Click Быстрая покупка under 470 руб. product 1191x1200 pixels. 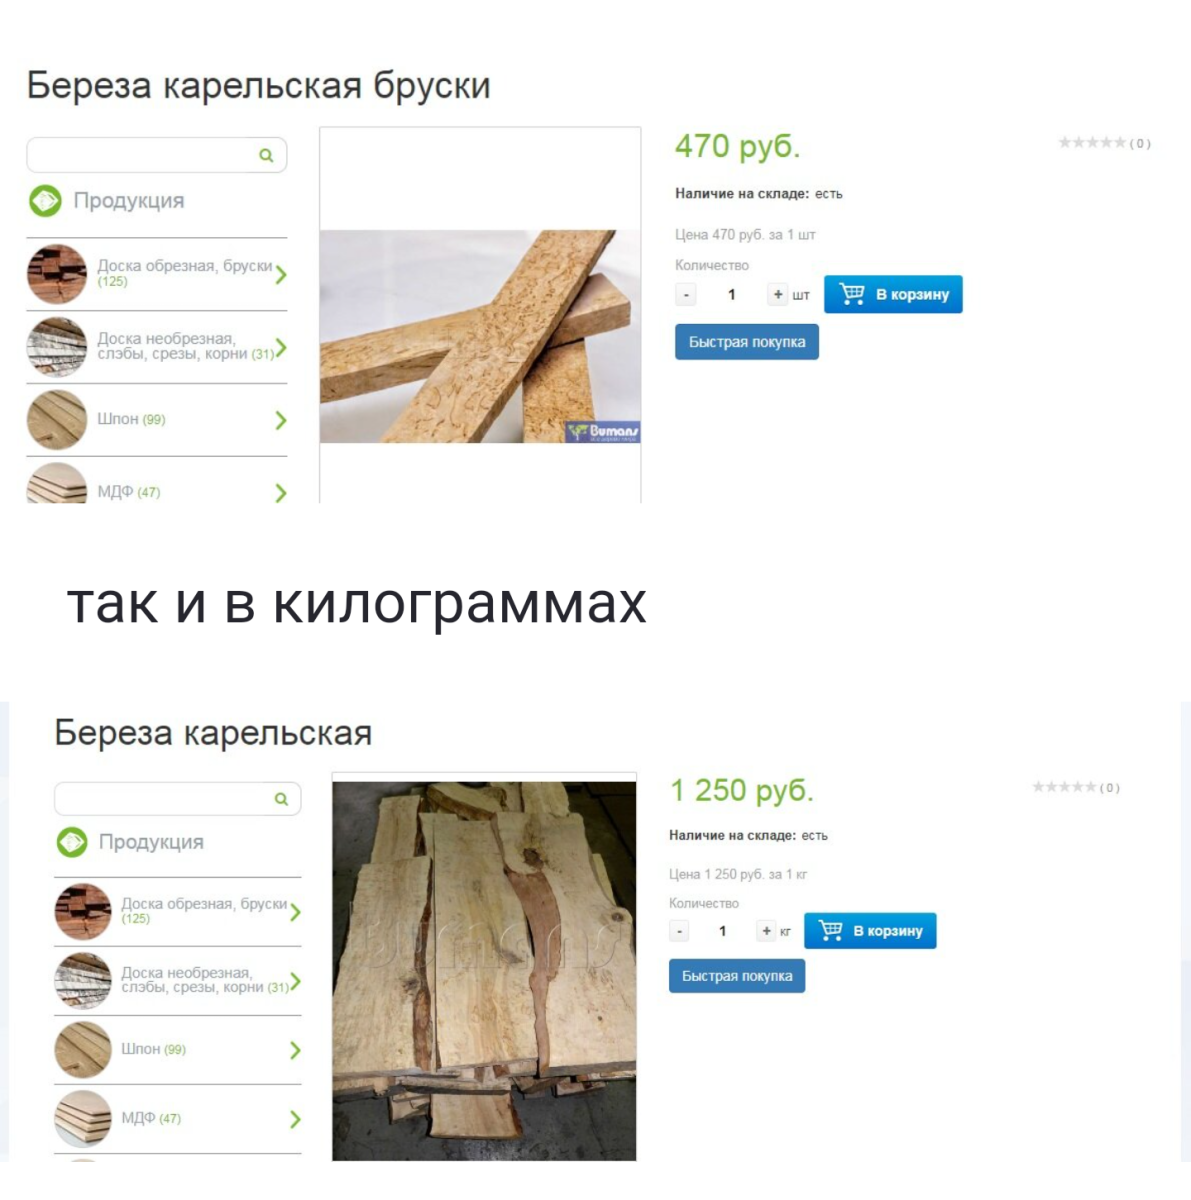747,342
